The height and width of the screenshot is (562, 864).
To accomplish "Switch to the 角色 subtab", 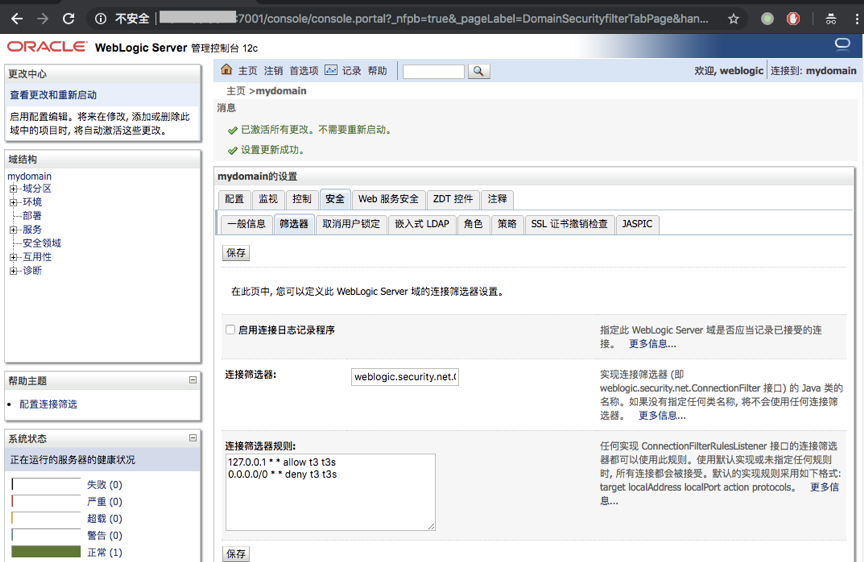I will click(473, 224).
